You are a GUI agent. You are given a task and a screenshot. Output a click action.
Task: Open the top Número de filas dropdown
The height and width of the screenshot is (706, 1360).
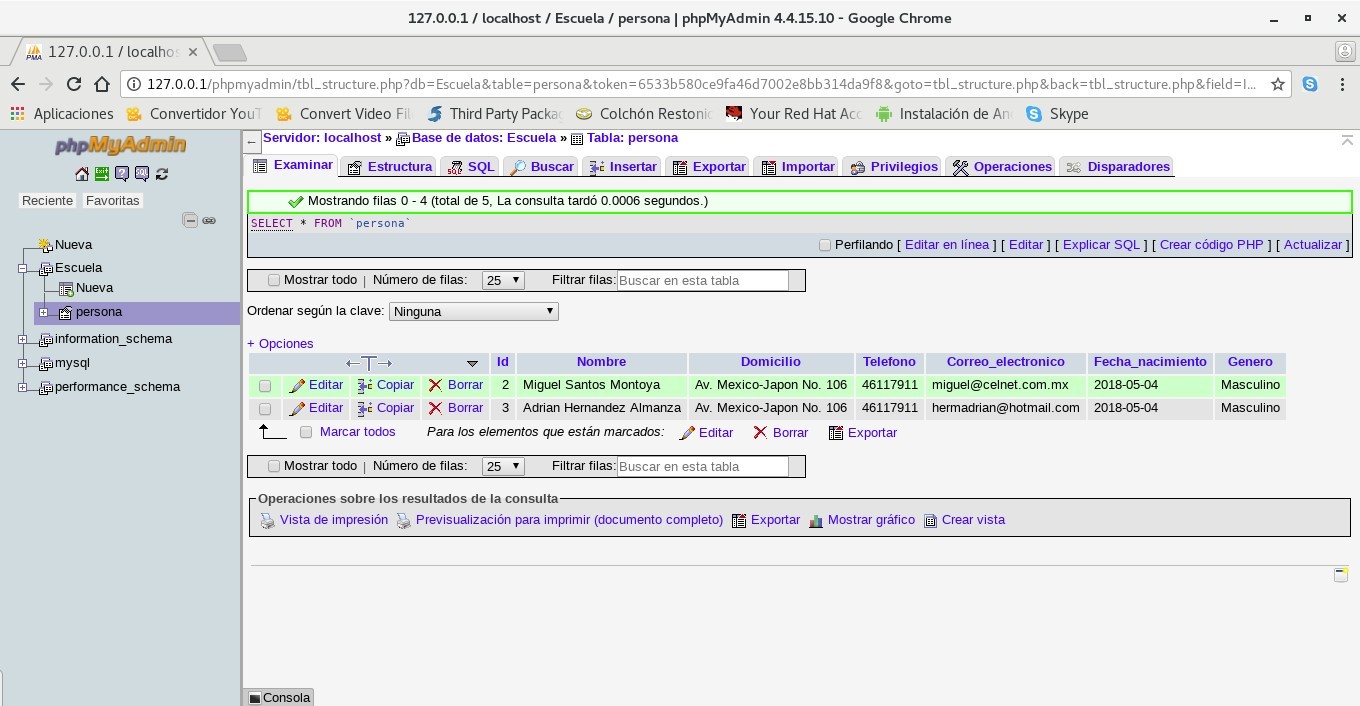click(503, 281)
